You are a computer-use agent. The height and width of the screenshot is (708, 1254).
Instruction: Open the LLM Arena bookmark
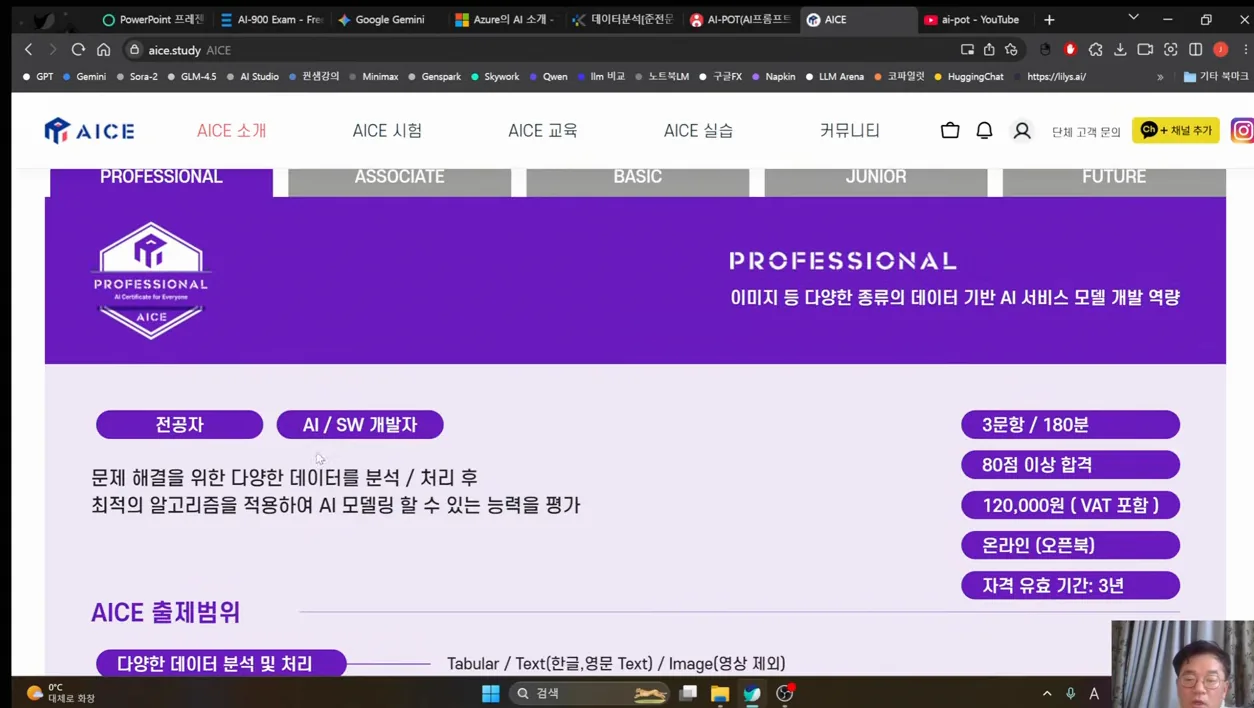pyautogui.click(x=834, y=76)
